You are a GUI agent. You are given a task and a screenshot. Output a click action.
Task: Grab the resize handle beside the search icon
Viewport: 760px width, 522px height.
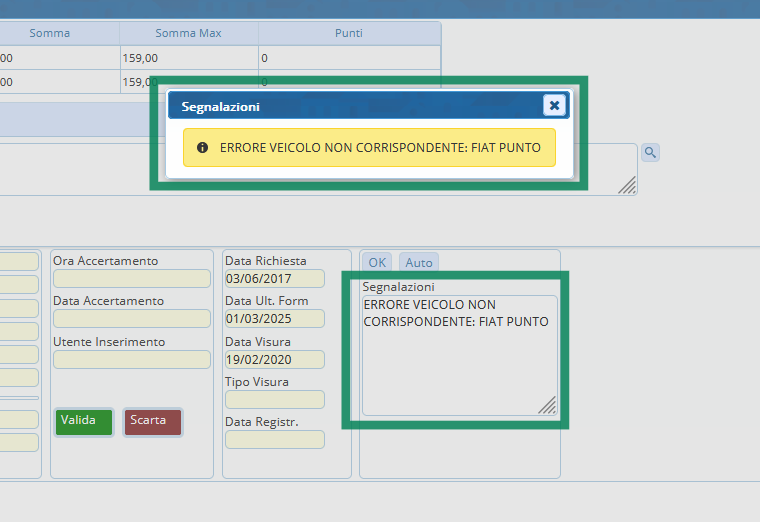[627, 185]
